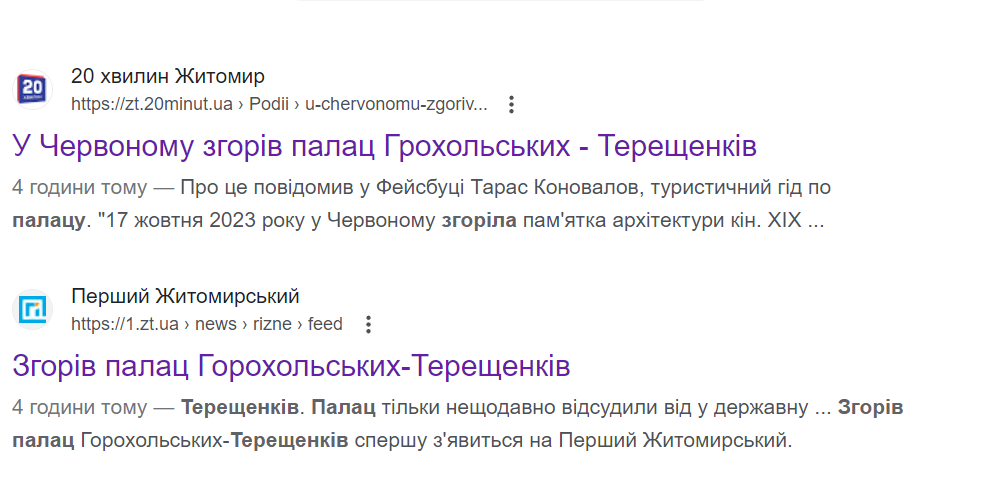Viewport: 994px width, 499px height.
Task: Click the https://1.zt.ua URL text
Action: pos(125,324)
